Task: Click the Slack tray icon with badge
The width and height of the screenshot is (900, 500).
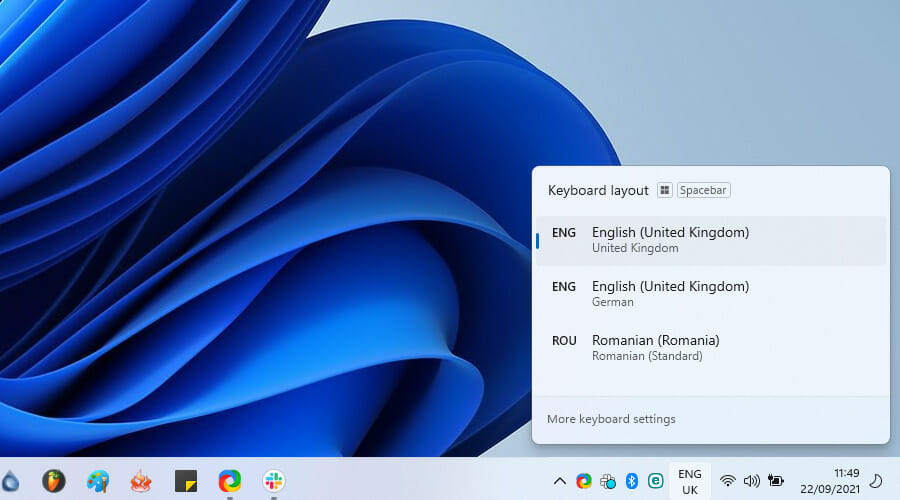Action: [608, 481]
